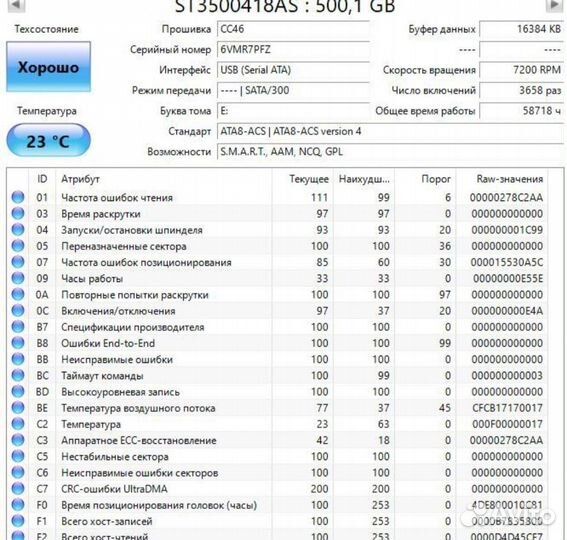Click the status icon for Таймаут команды
The height and width of the screenshot is (540, 567).
[18, 375]
